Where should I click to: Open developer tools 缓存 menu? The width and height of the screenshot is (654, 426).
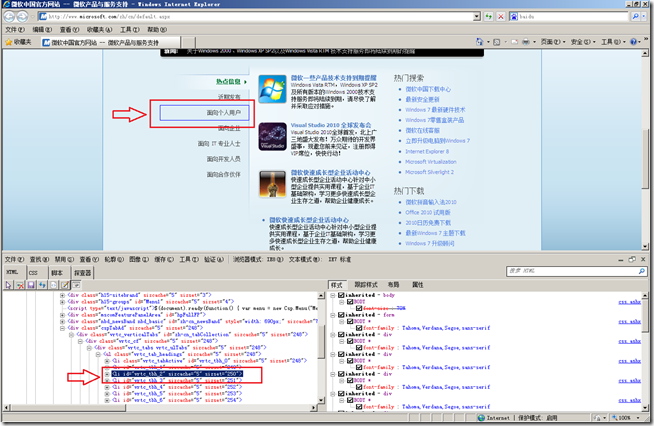tap(164, 260)
